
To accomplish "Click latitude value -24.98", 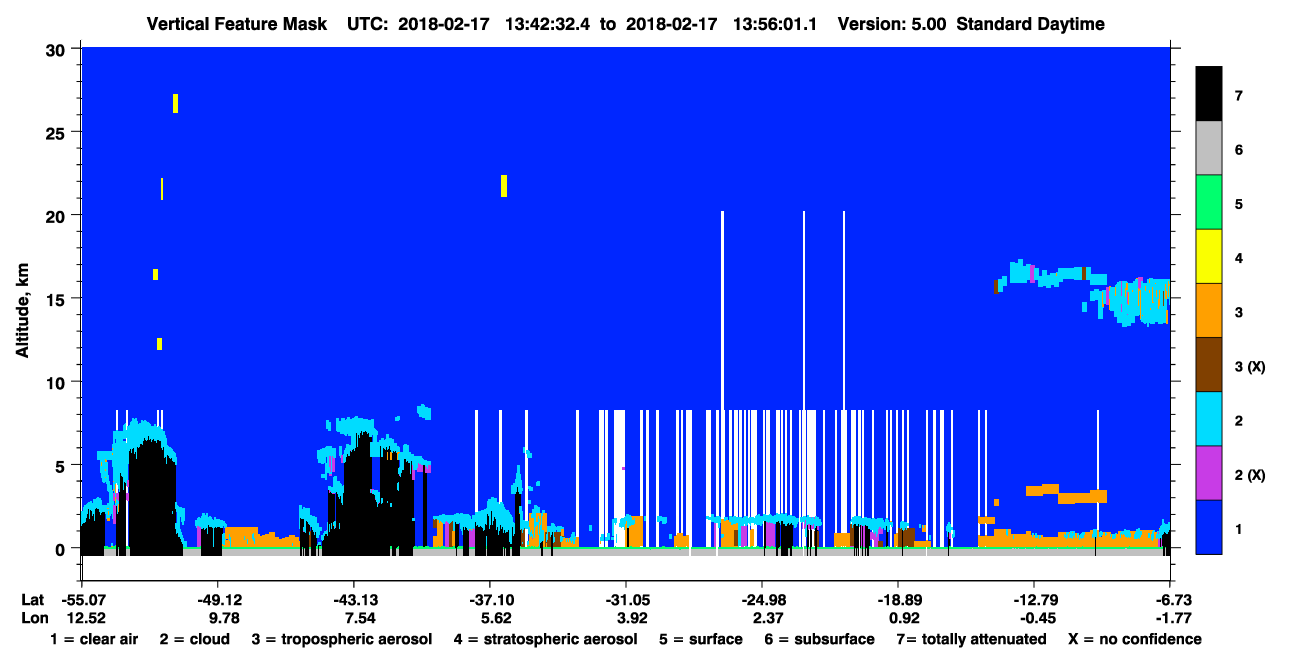I will (764, 599).
